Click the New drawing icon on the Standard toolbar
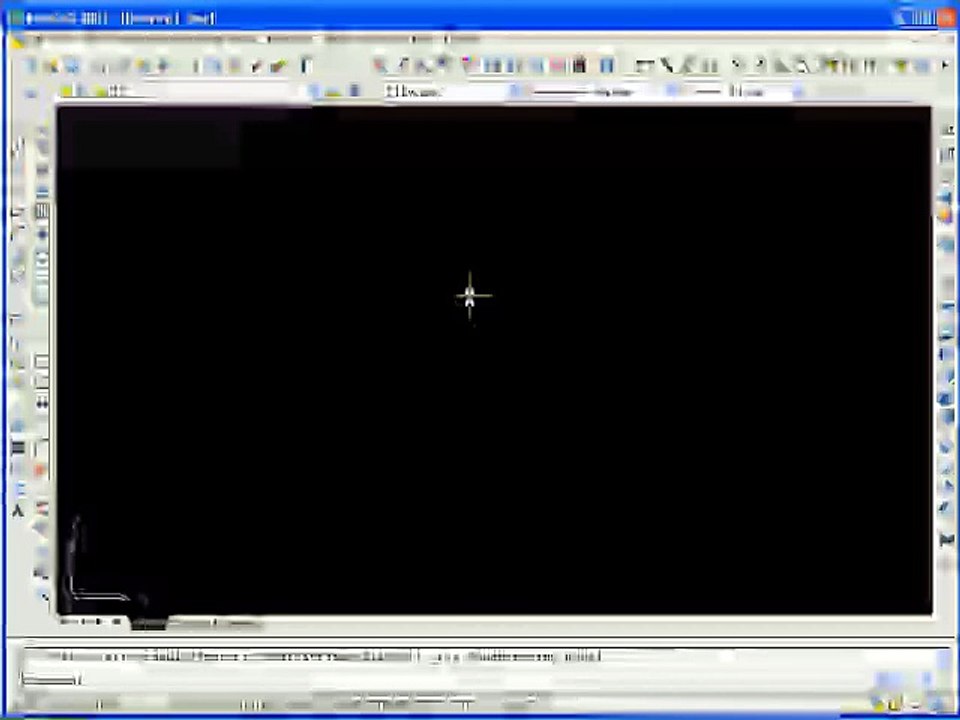The image size is (960, 720). pyautogui.click(x=30, y=66)
